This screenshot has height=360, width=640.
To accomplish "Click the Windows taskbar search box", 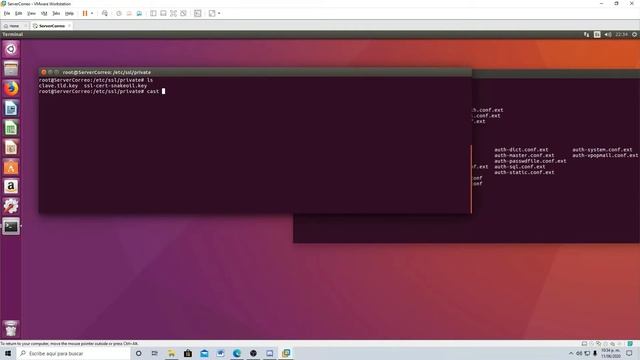I will coord(73,353).
